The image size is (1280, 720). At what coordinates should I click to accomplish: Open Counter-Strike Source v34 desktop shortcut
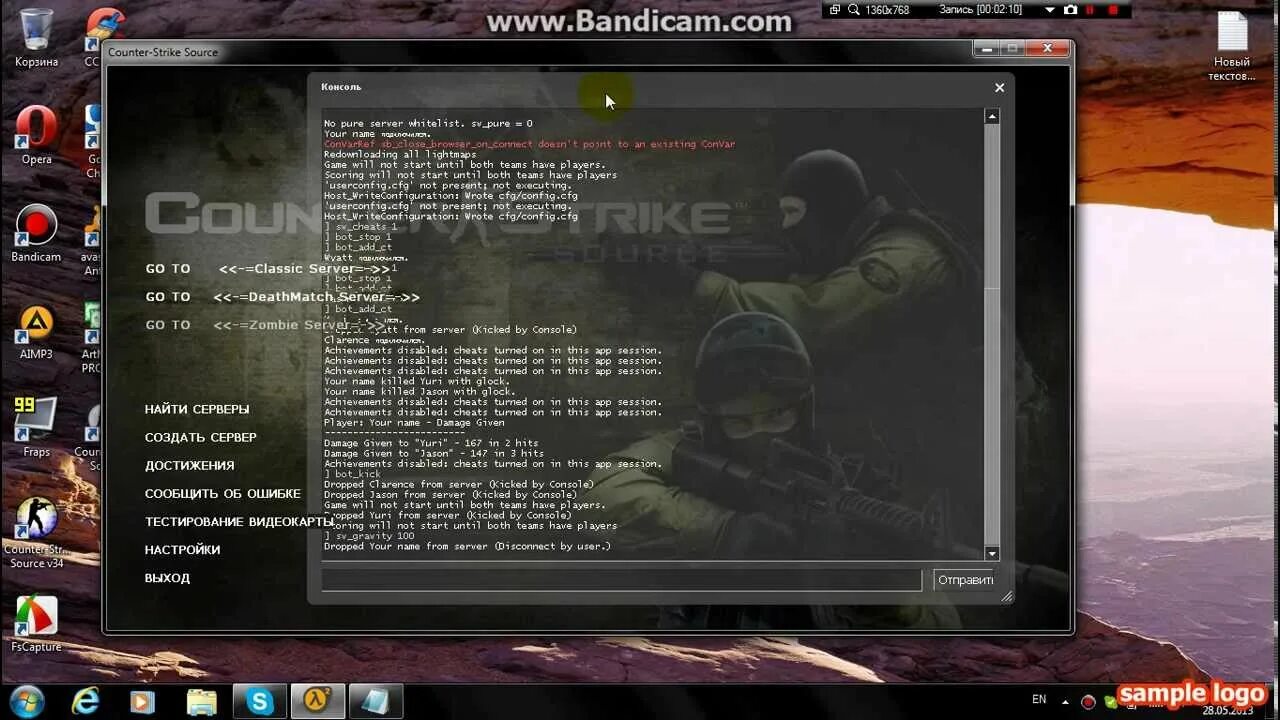[x=36, y=532]
